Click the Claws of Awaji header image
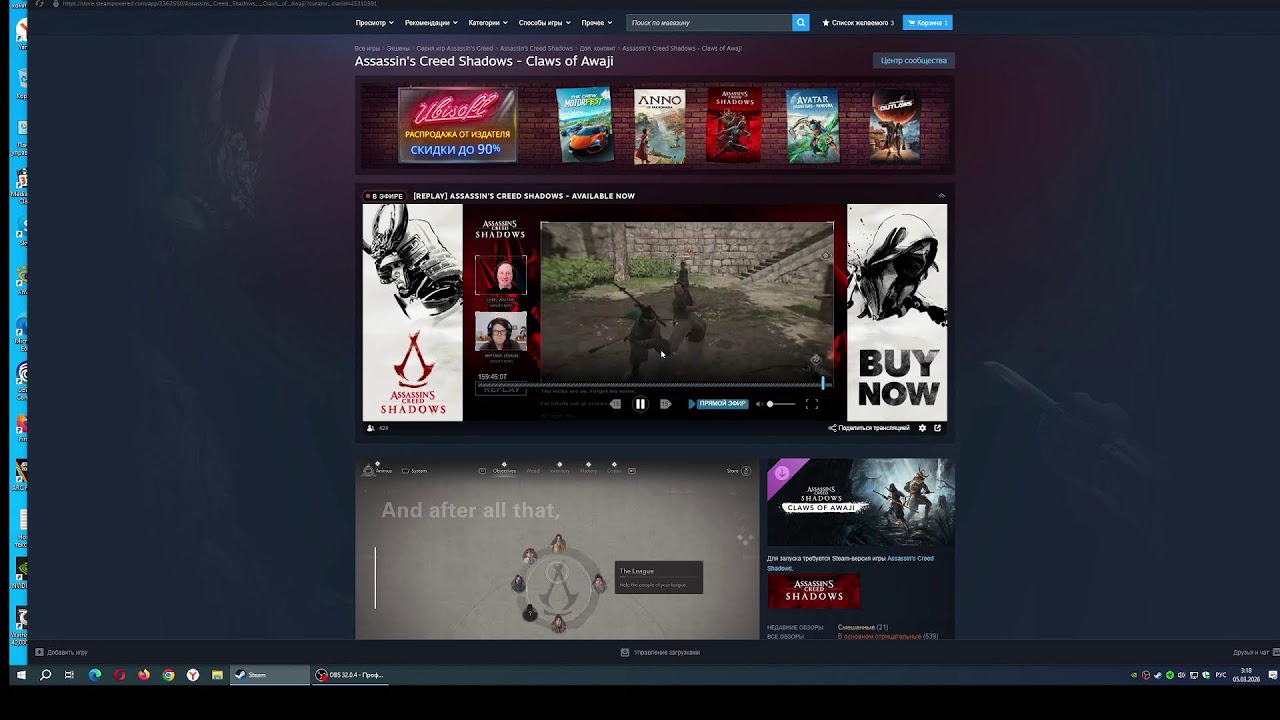The width and height of the screenshot is (1280, 720). 861,503
